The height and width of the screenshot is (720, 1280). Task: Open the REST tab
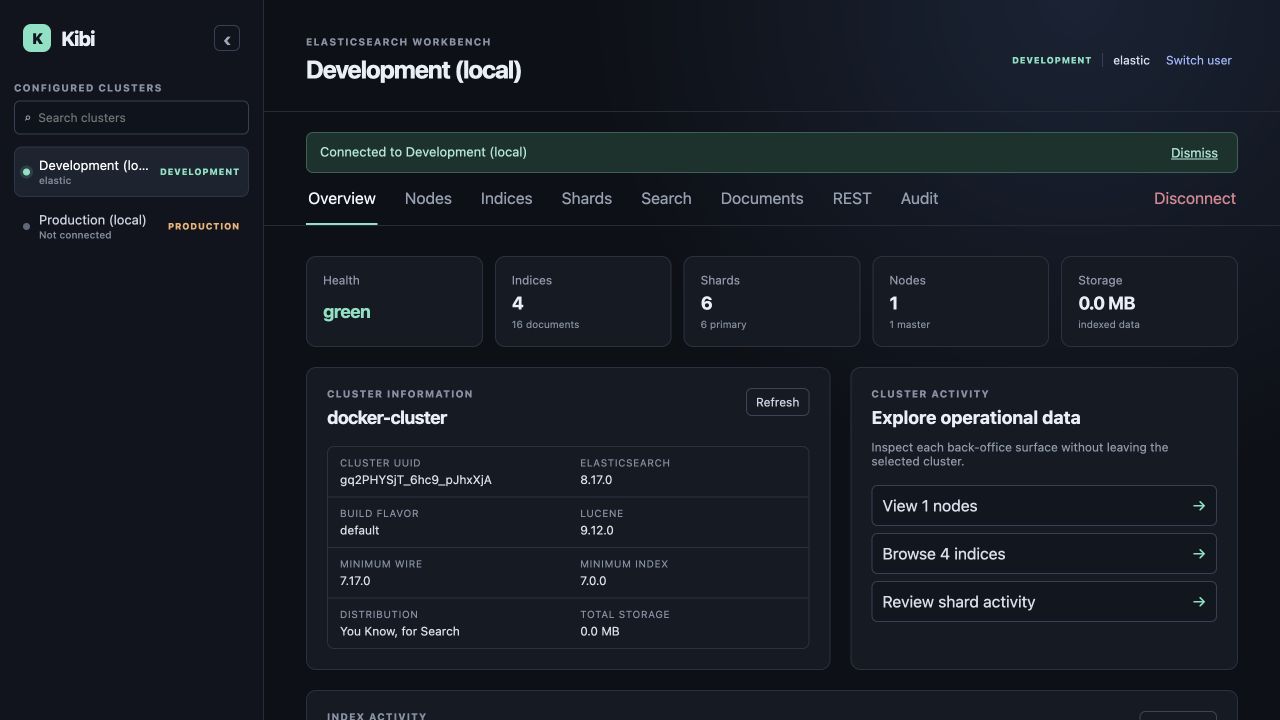point(852,199)
